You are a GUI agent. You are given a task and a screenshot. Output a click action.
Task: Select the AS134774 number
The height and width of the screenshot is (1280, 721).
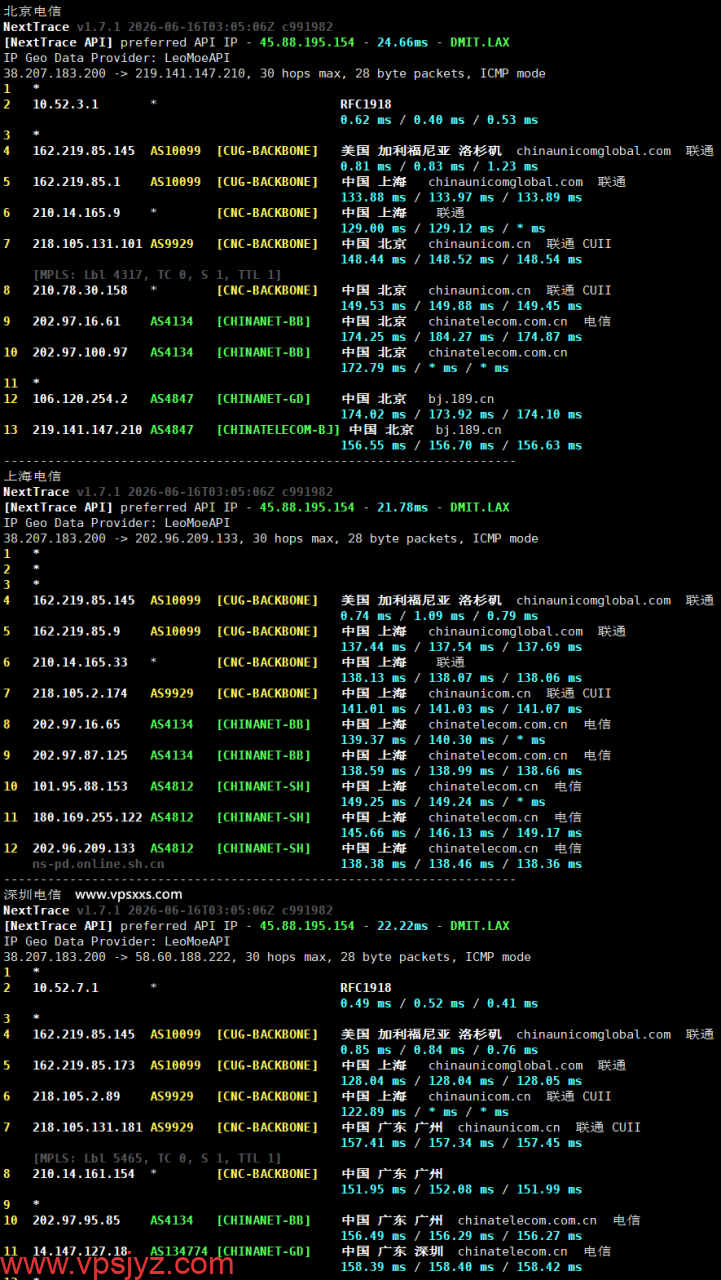click(x=180, y=1251)
